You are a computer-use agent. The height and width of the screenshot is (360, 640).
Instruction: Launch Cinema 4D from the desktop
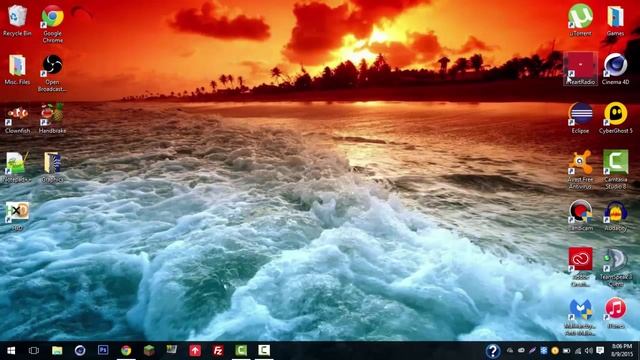tap(615, 69)
